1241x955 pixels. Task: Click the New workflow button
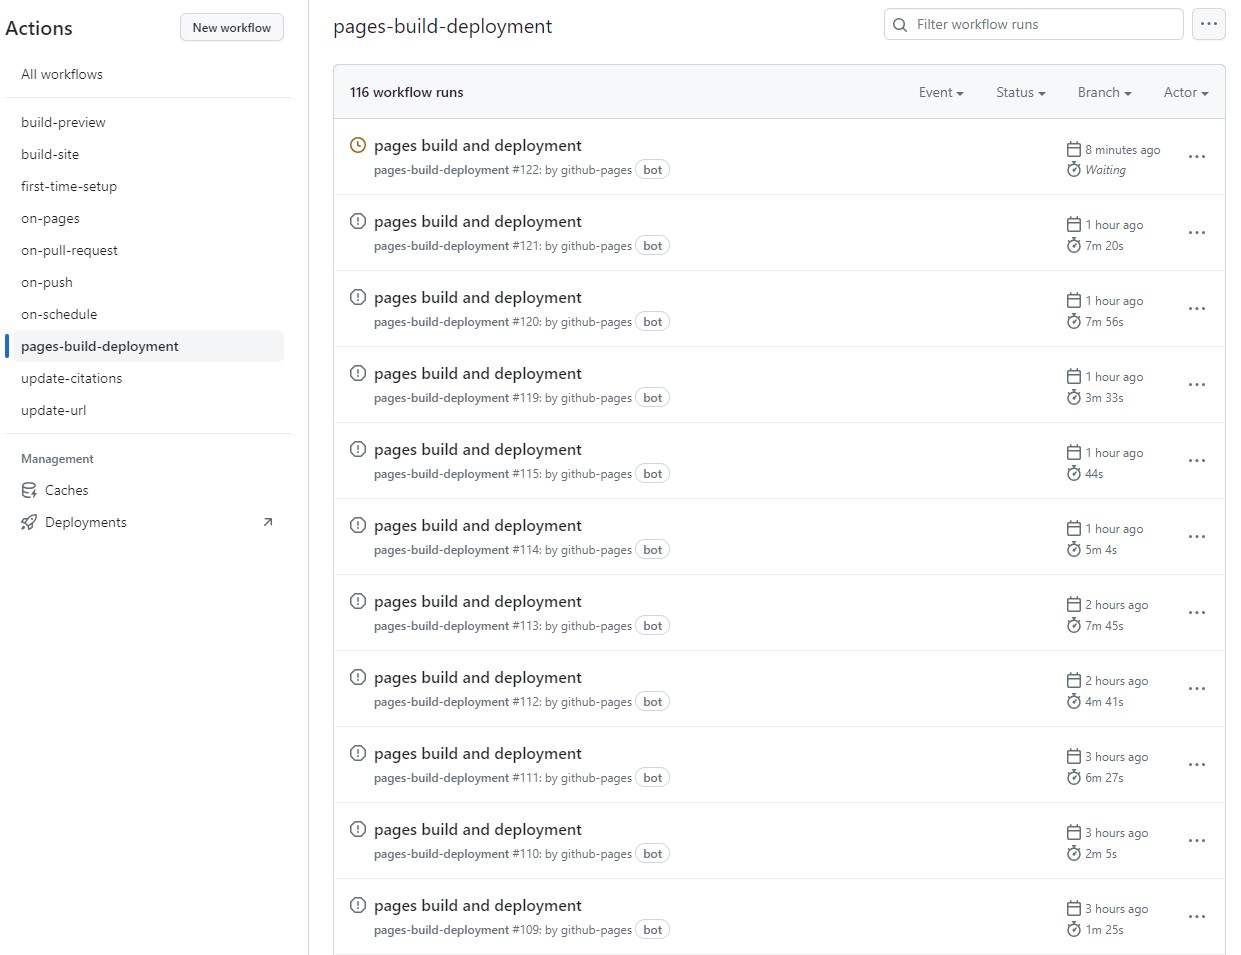coord(231,27)
